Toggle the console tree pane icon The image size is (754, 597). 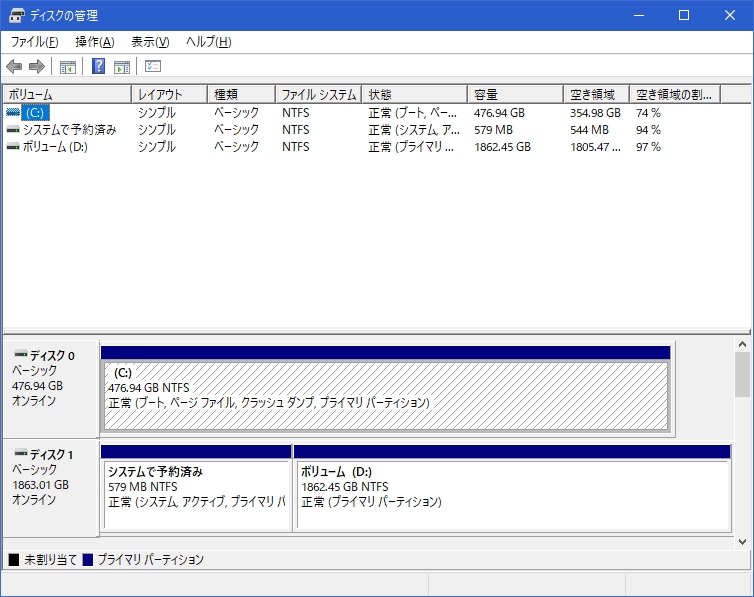(68, 67)
